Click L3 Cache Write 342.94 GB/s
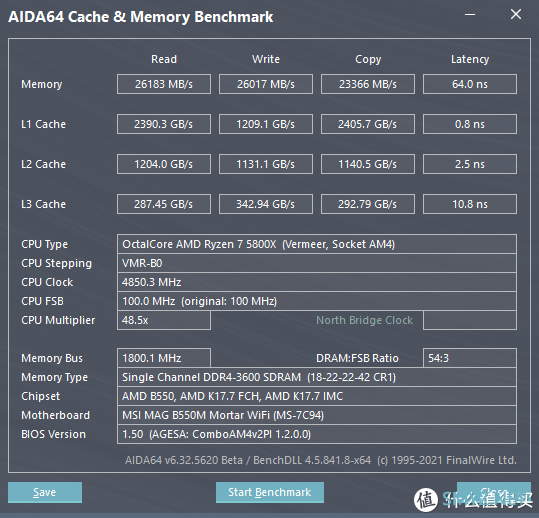This screenshot has width=539, height=518. [266, 204]
